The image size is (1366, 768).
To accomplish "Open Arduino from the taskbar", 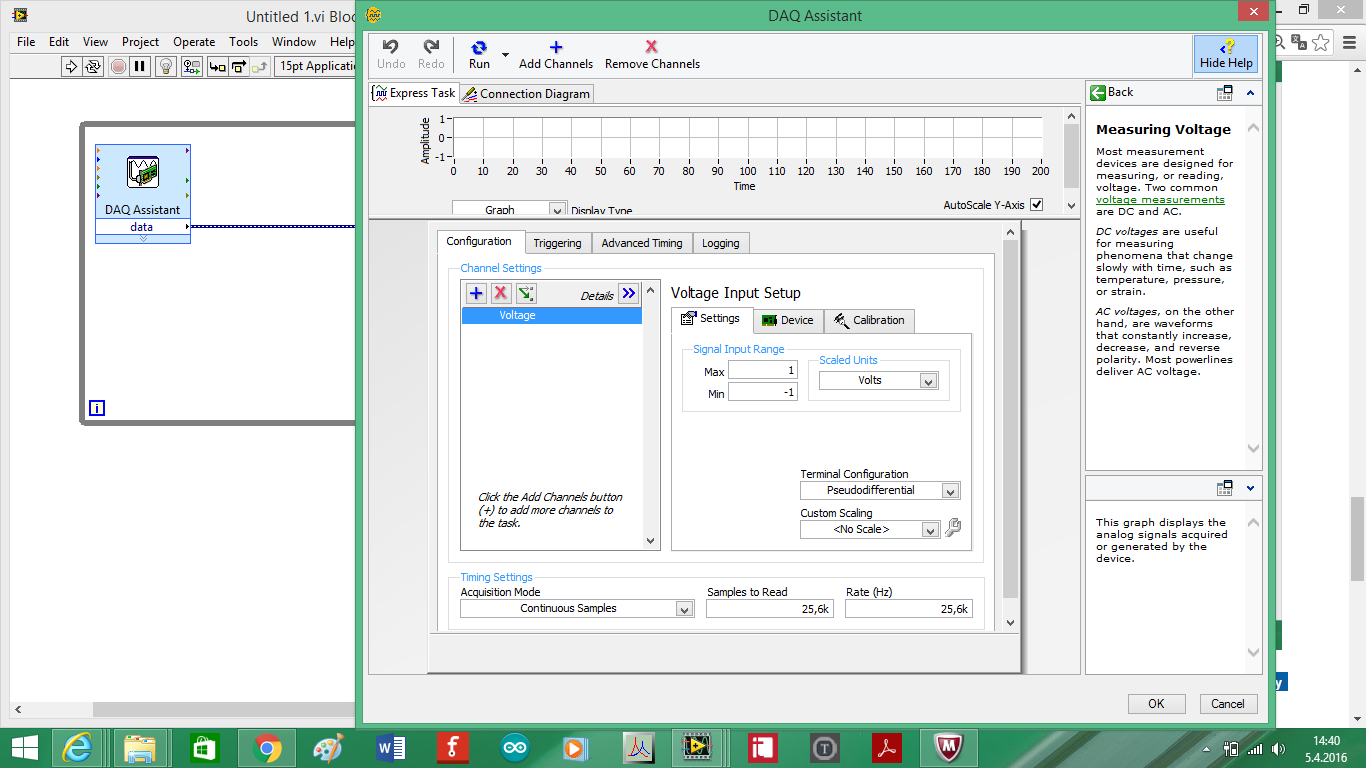I will pos(517,748).
